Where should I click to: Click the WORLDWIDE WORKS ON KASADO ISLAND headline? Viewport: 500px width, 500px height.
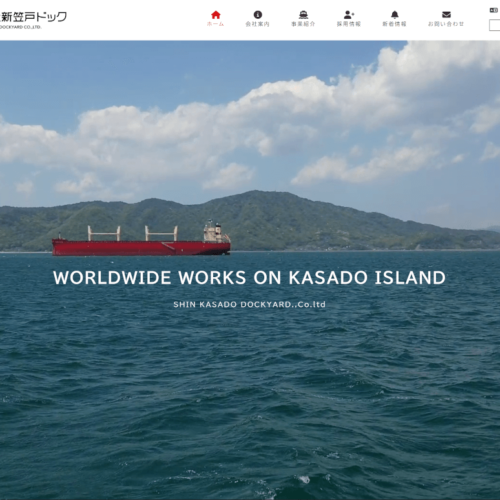coord(249,278)
